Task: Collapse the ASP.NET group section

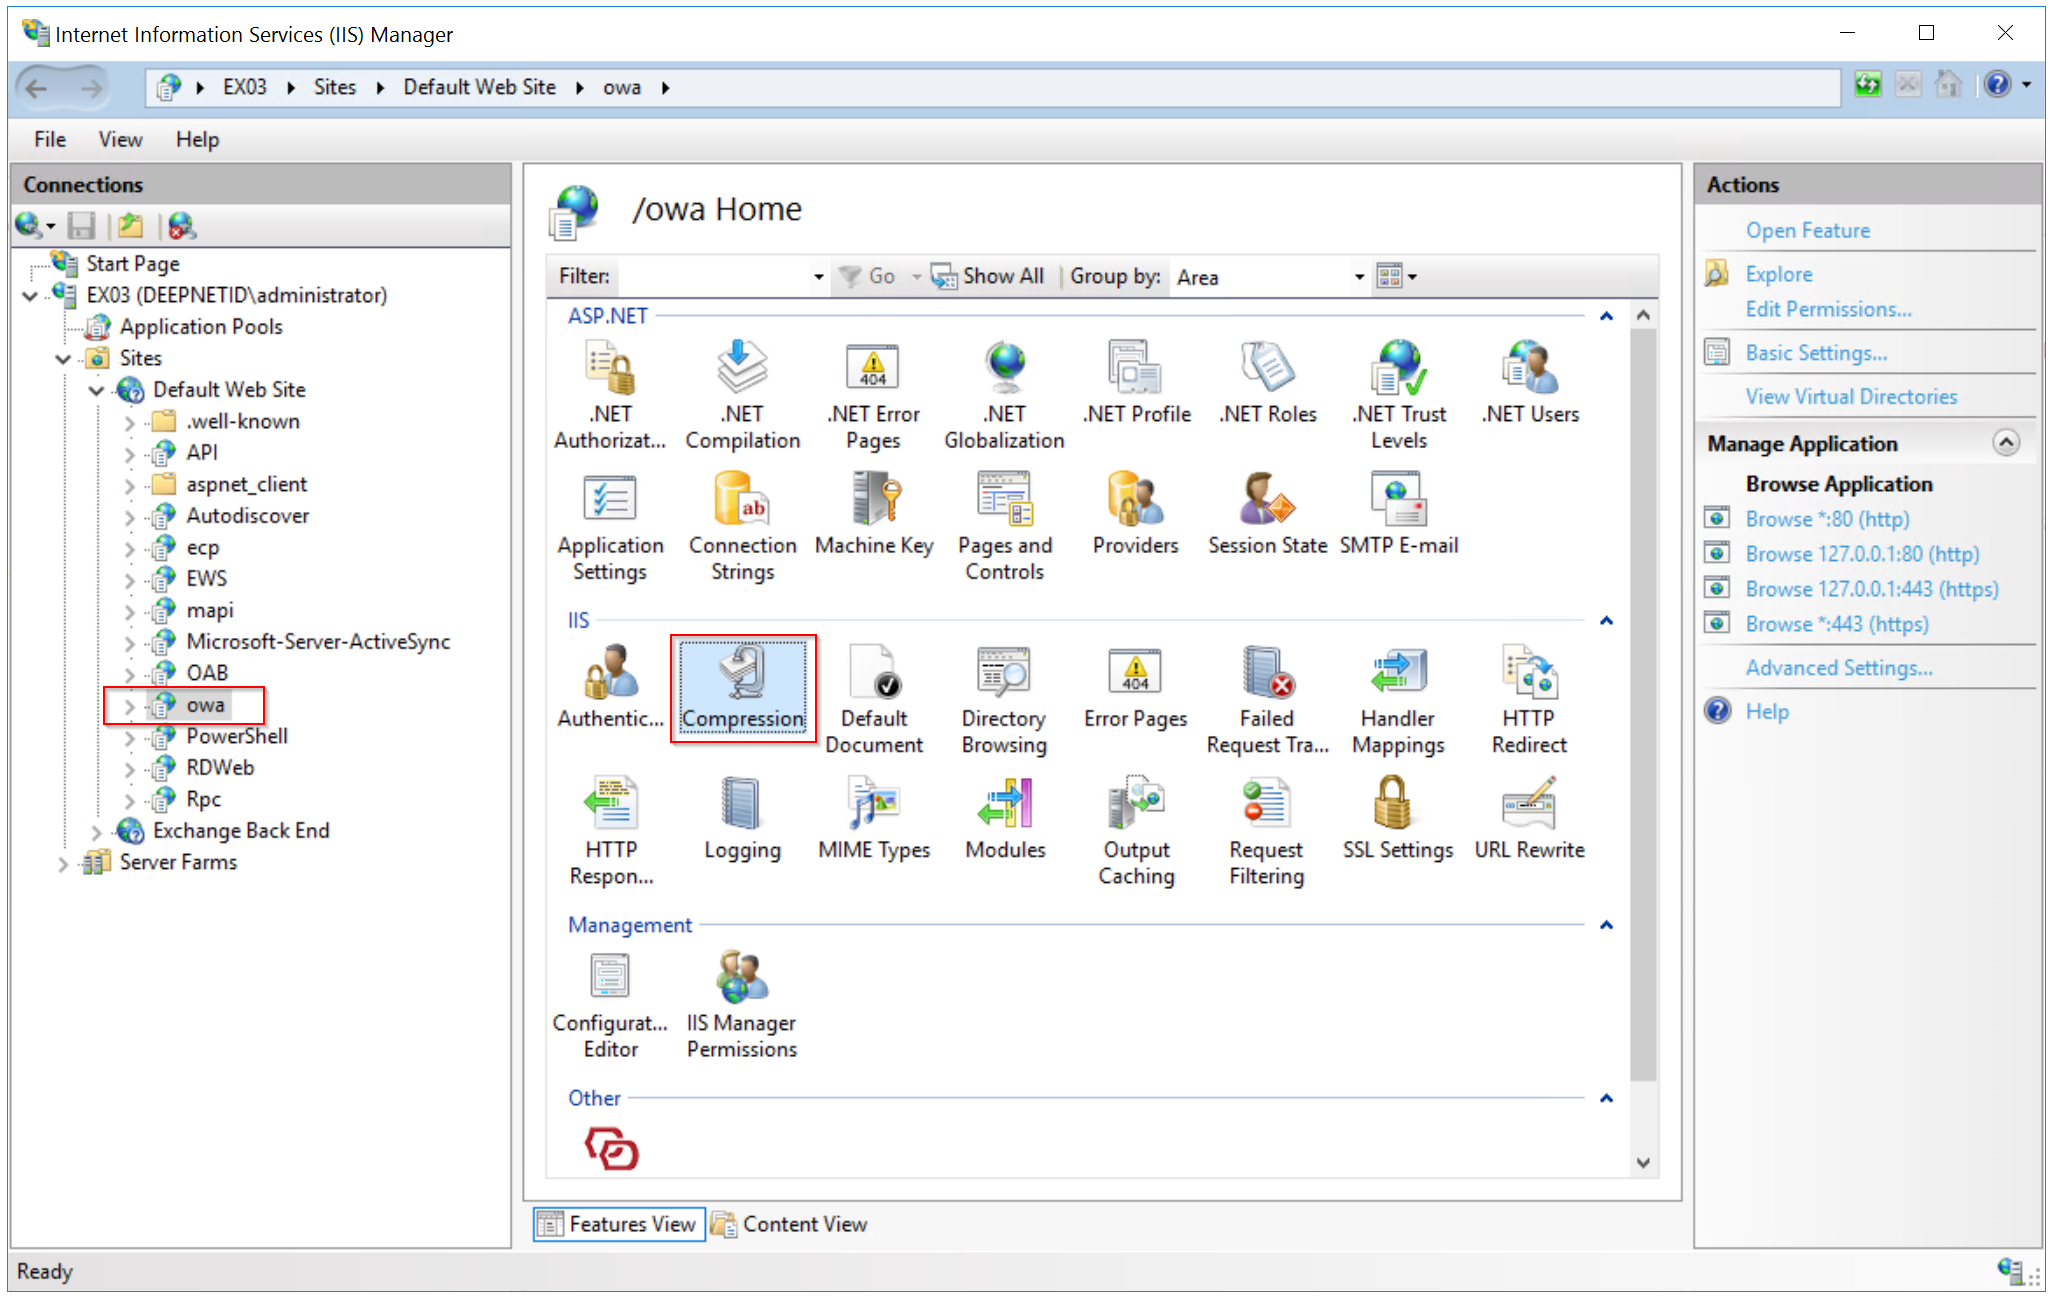Action: tap(1606, 316)
